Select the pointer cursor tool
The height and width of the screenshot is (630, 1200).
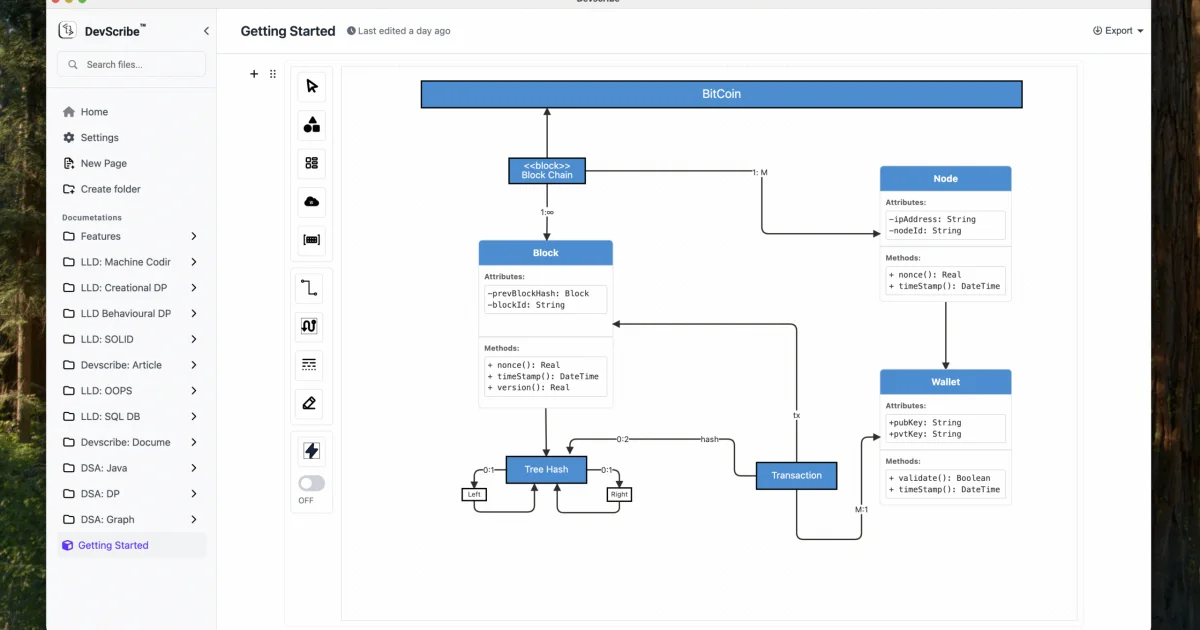(x=311, y=86)
